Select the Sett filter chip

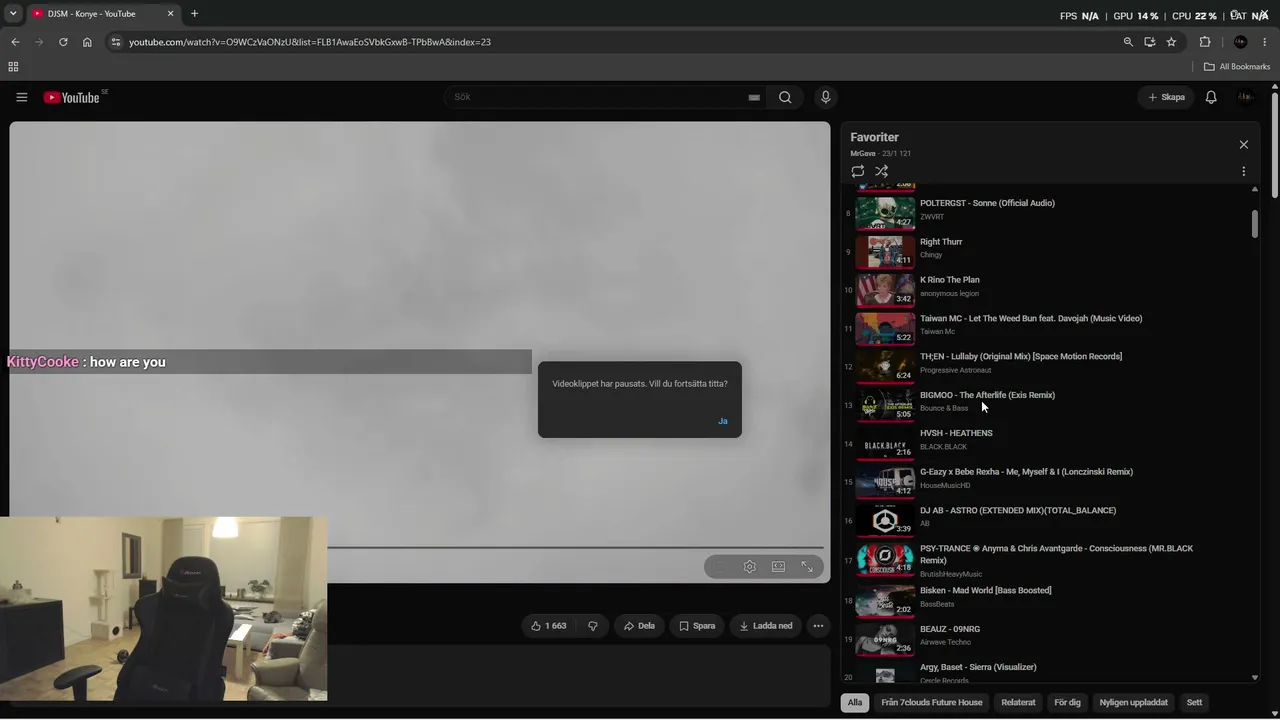pyautogui.click(x=1194, y=703)
